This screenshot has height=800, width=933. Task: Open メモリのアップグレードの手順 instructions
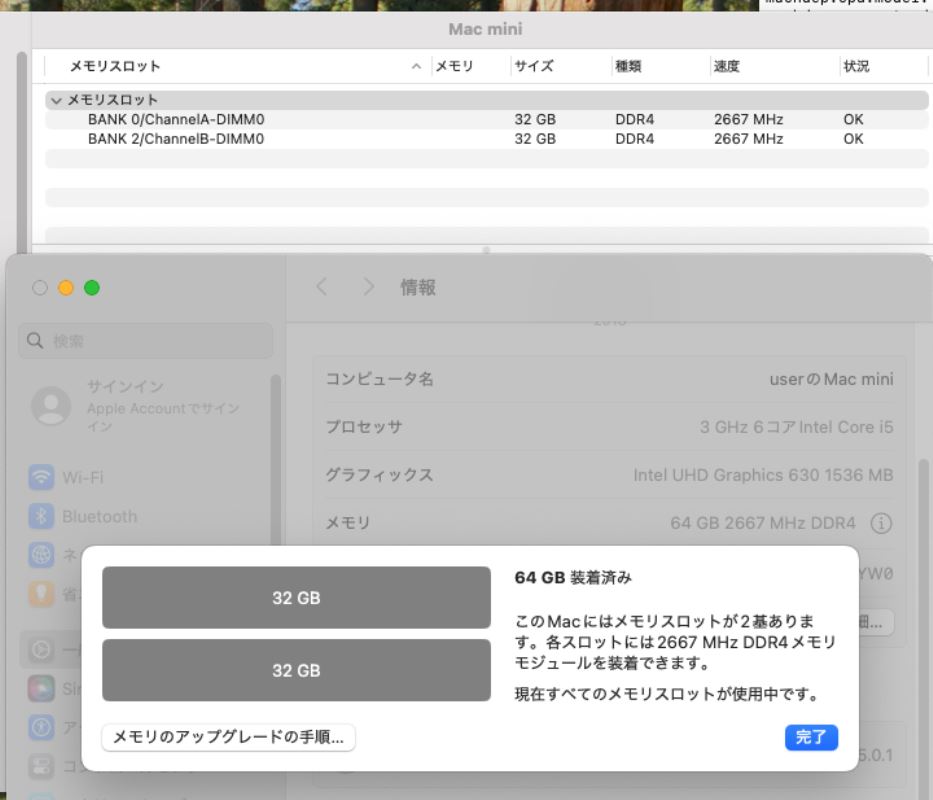coord(228,737)
